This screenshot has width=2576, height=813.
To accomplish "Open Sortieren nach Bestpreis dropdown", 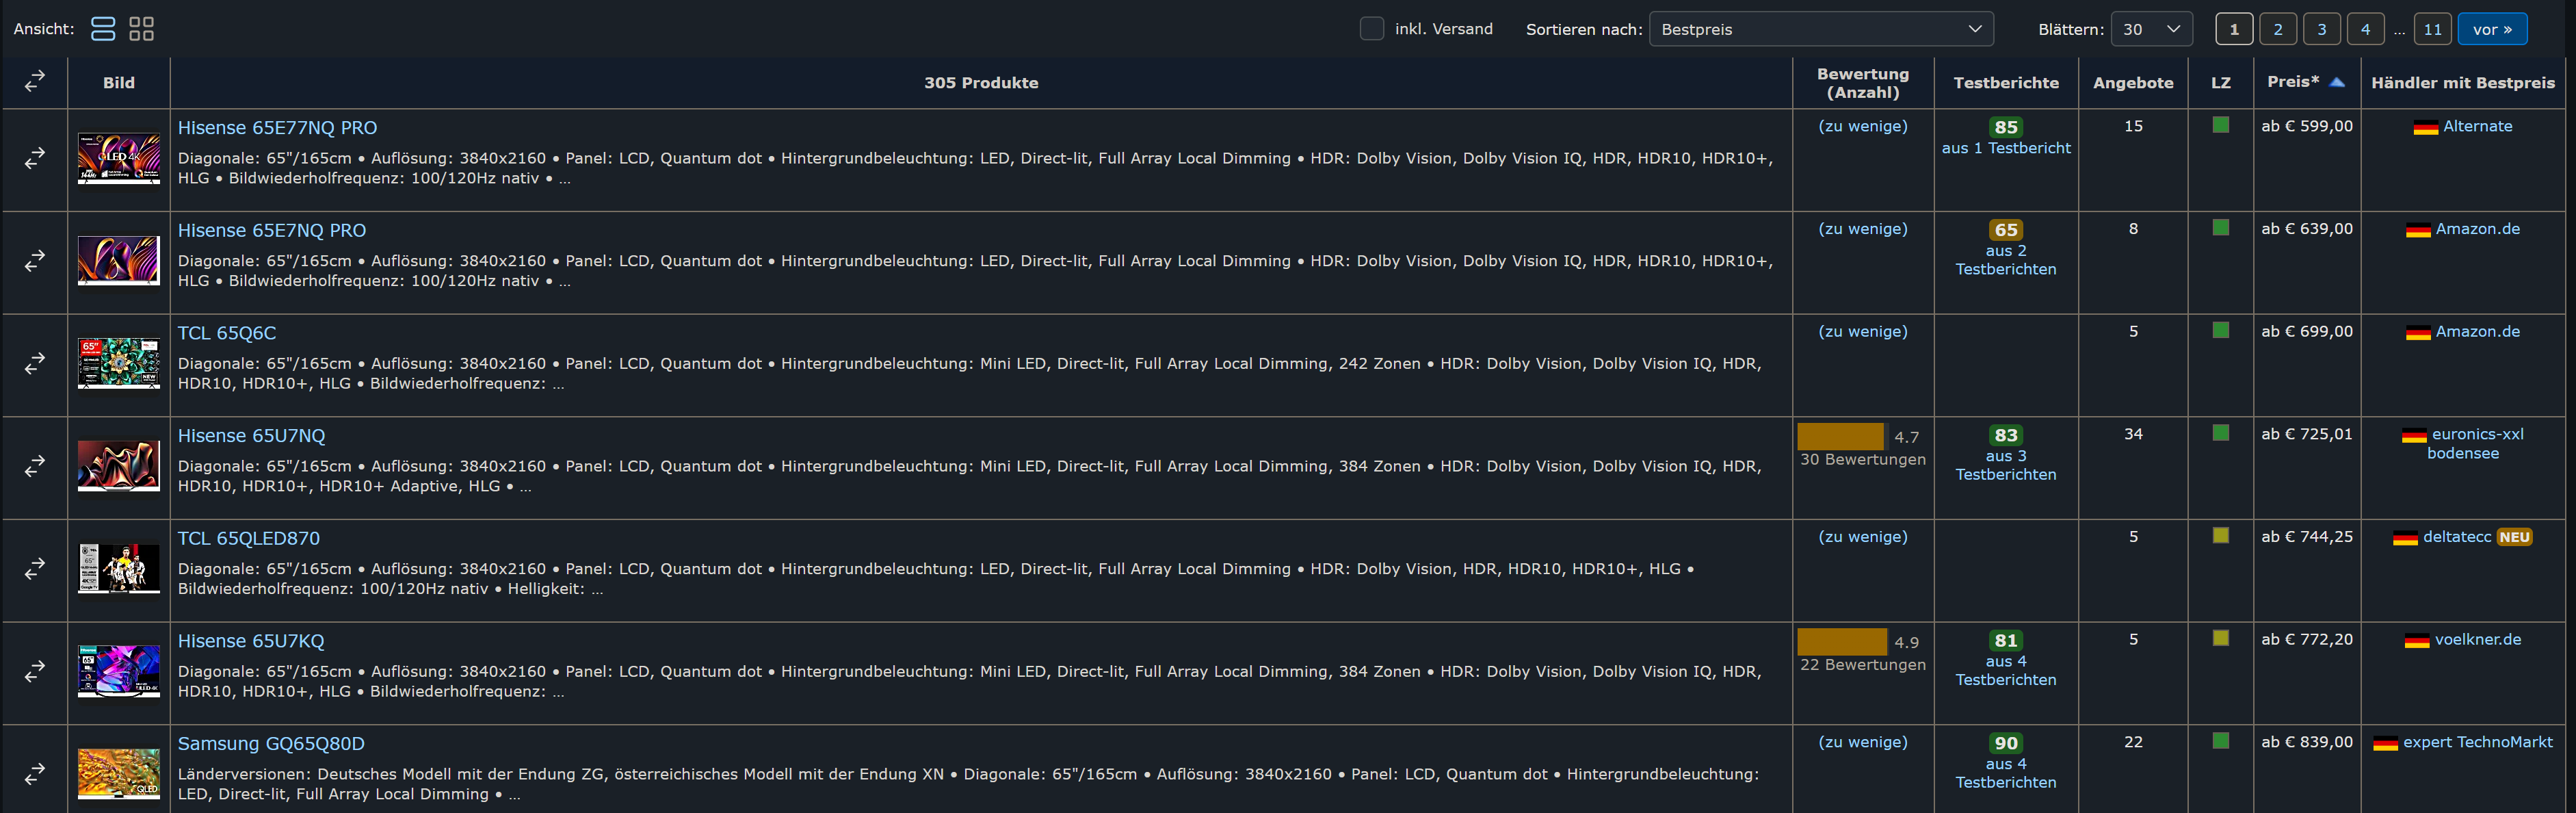I will click(x=1820, y=29).
